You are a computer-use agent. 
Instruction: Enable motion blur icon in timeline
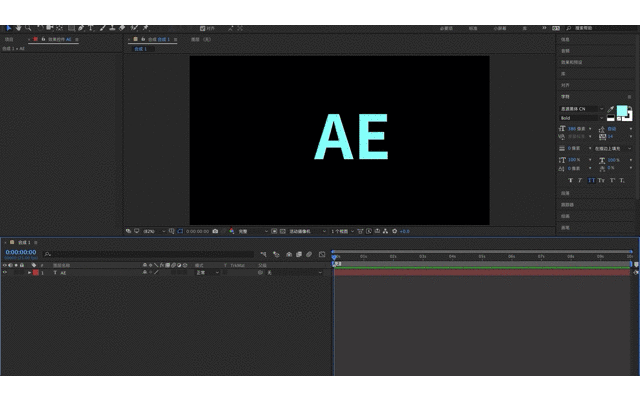[309, 254]
